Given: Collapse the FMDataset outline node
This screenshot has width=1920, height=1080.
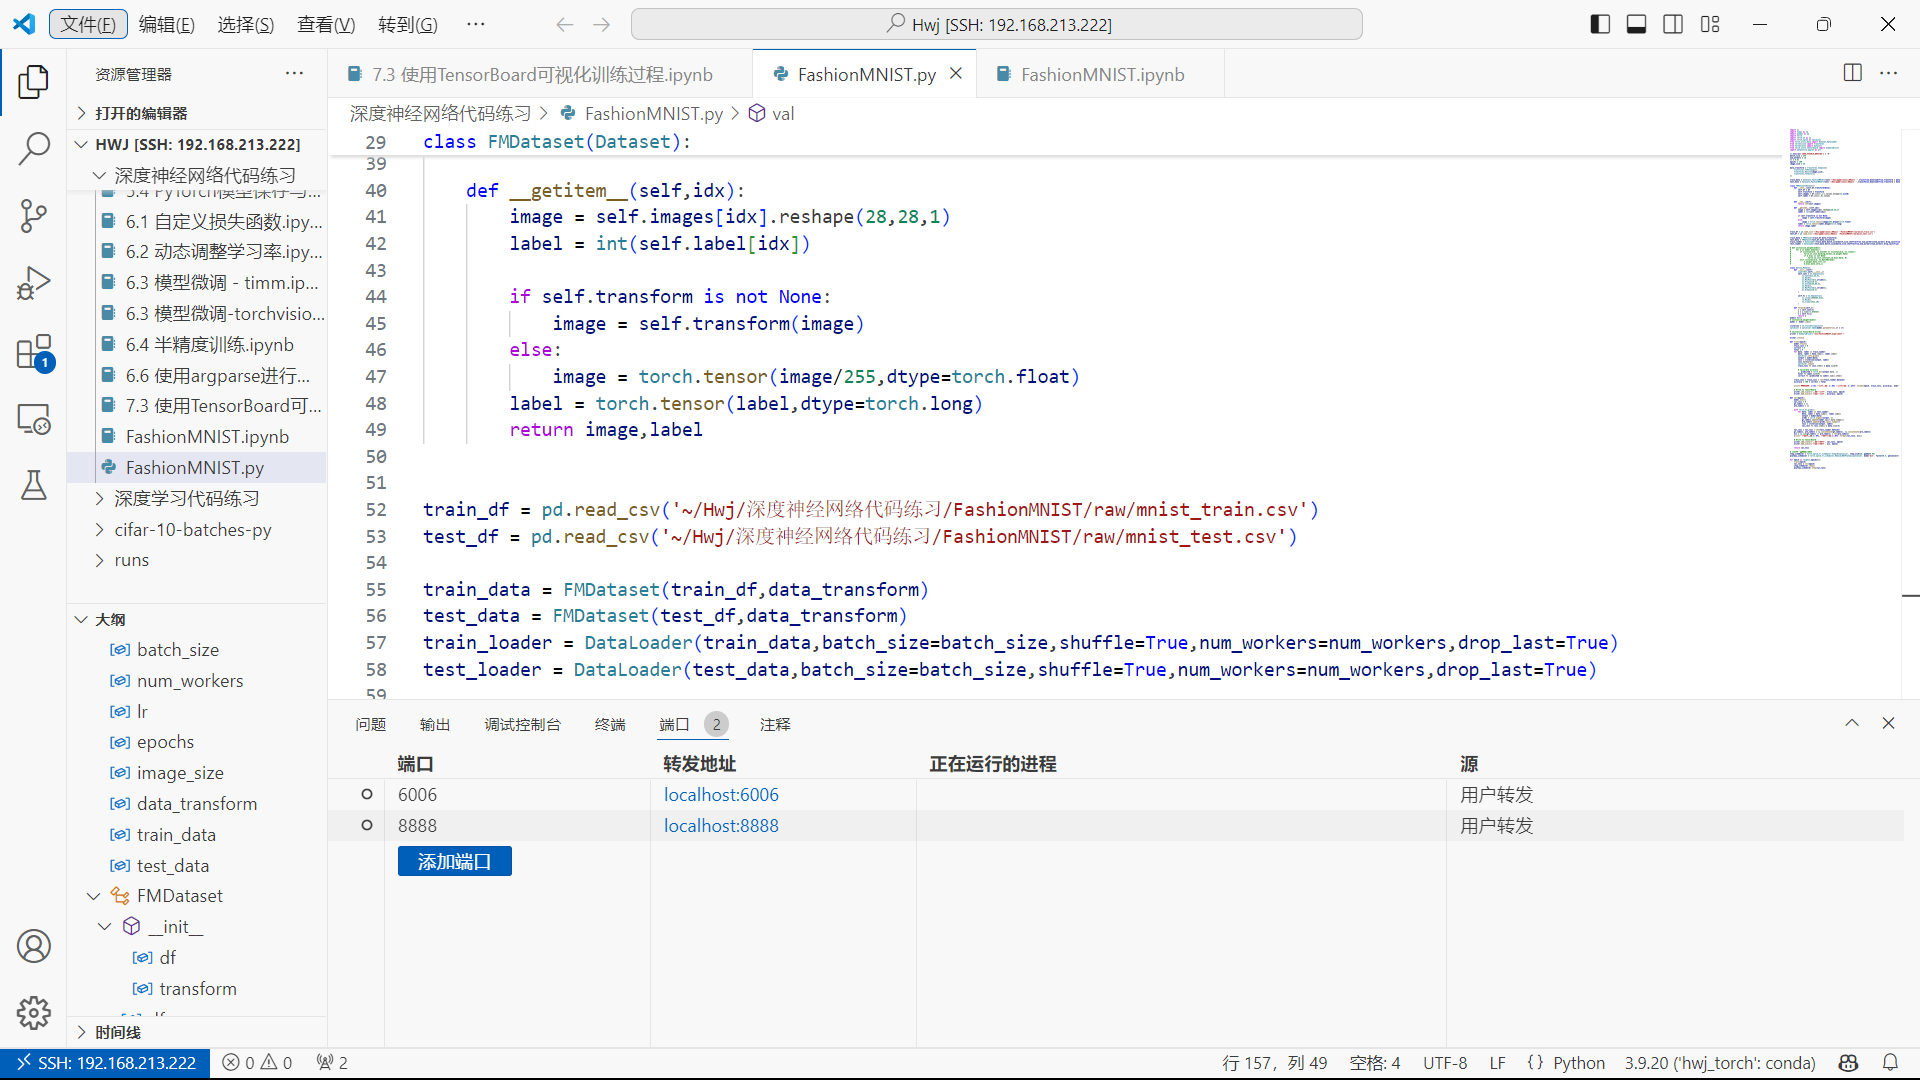Looking at the screenshot, I should point(93,896).
